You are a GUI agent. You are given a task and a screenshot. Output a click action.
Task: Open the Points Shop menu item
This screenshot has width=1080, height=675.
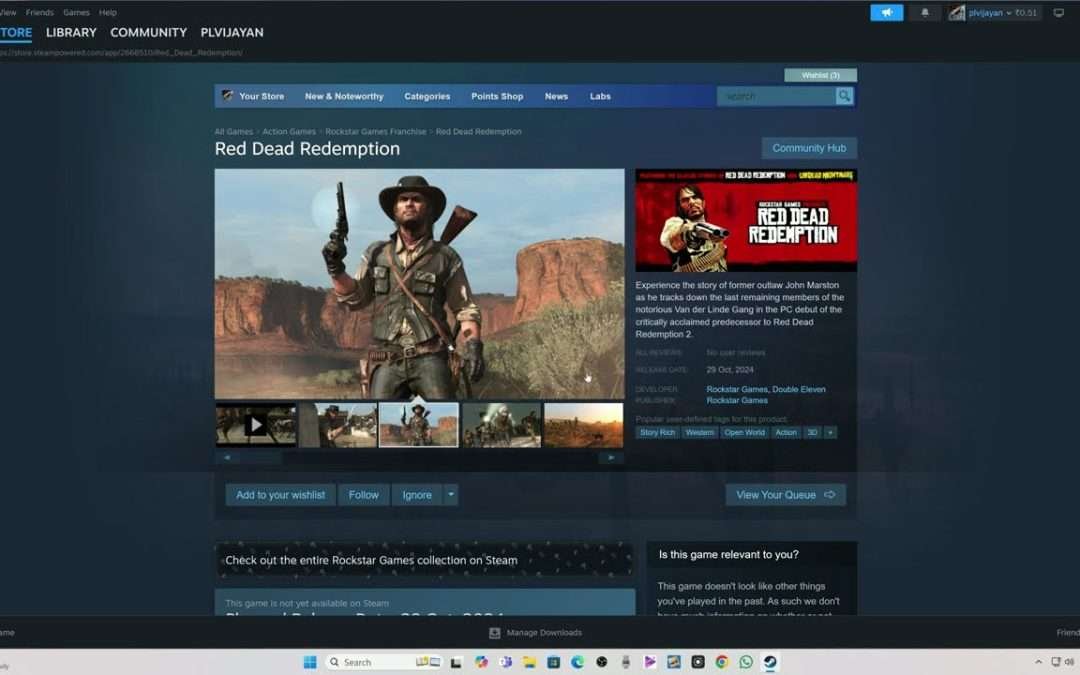pos(497,95)
